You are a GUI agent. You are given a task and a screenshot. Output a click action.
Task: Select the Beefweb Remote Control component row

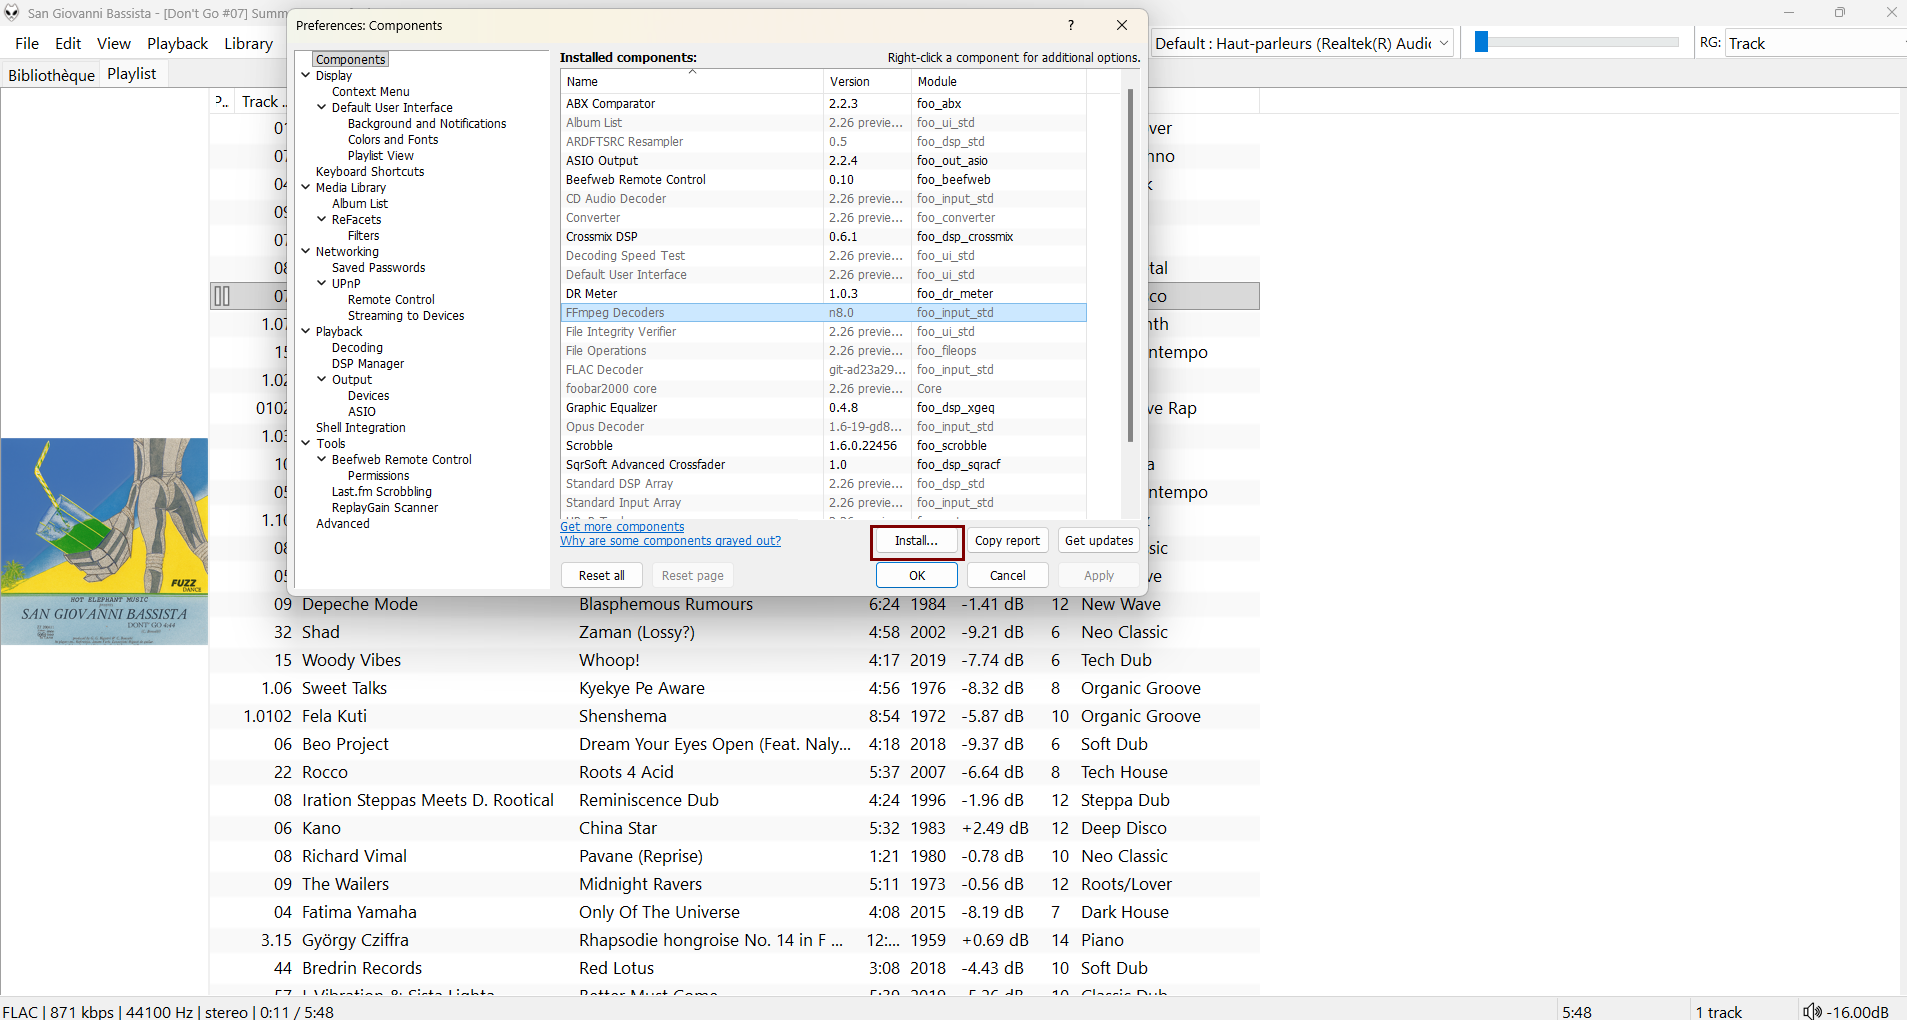[824, 179]
